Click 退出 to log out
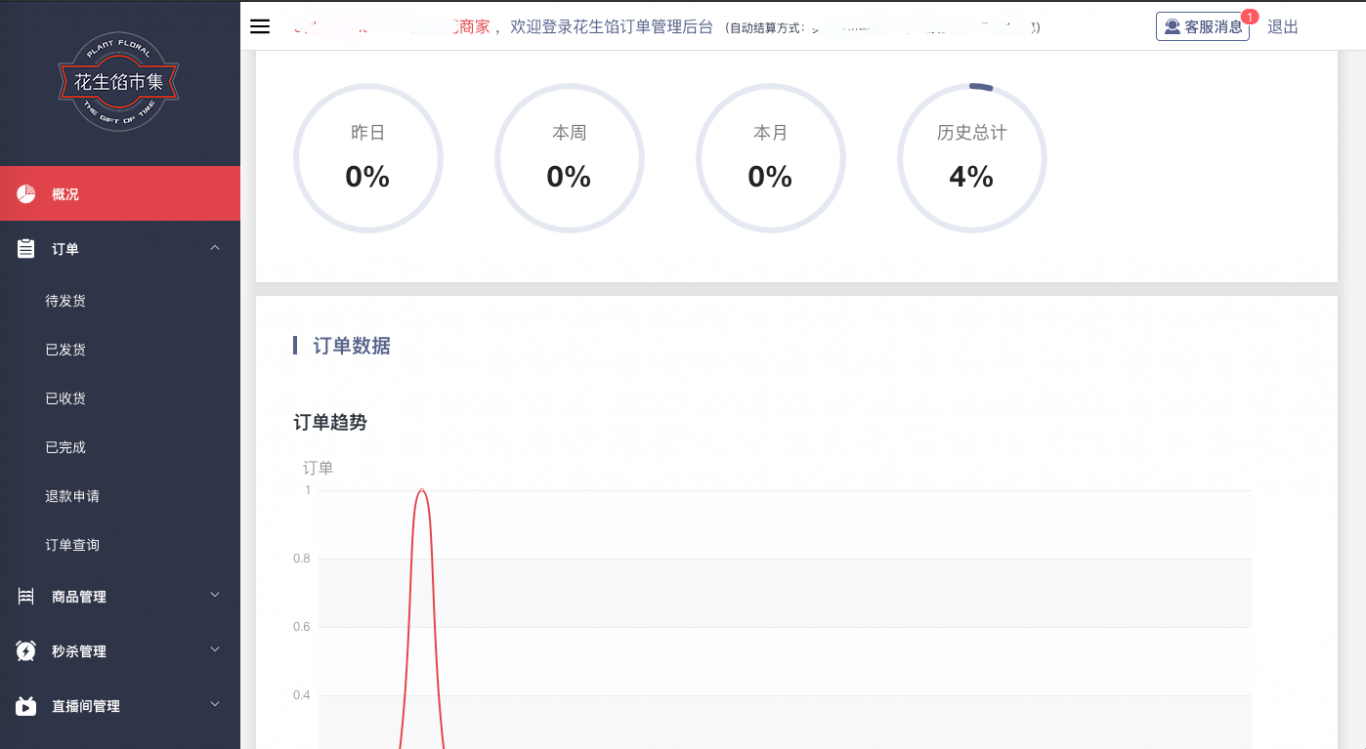 click(x=1283, y=27)
